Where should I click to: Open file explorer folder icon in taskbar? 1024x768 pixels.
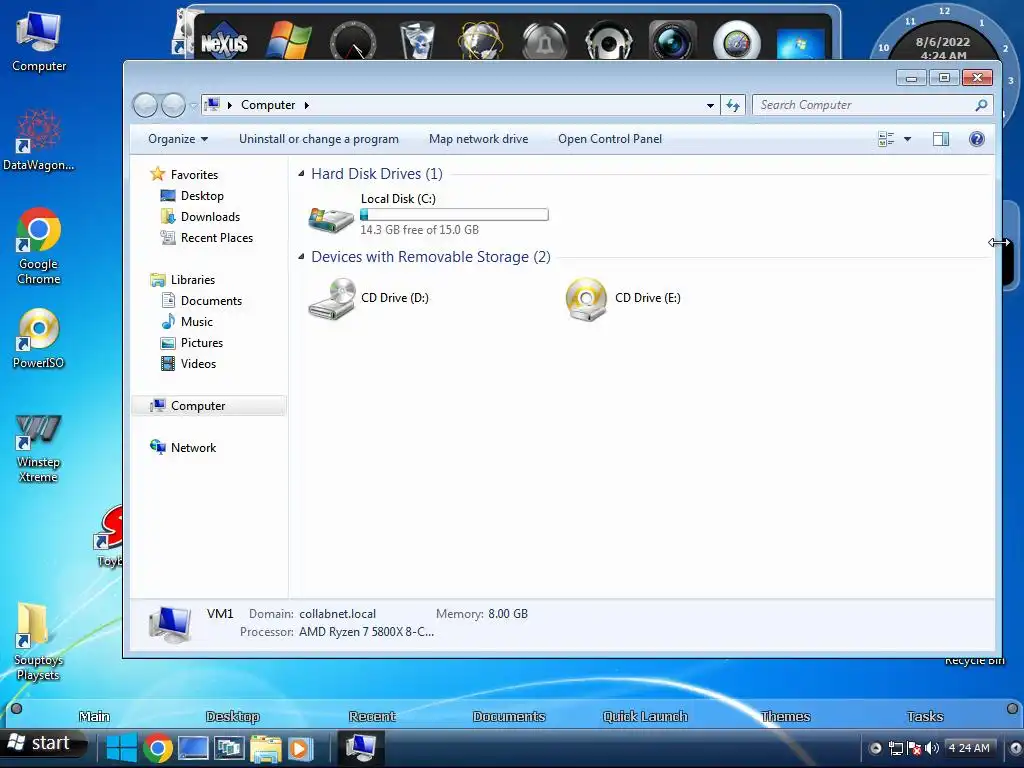click(265, 749)
